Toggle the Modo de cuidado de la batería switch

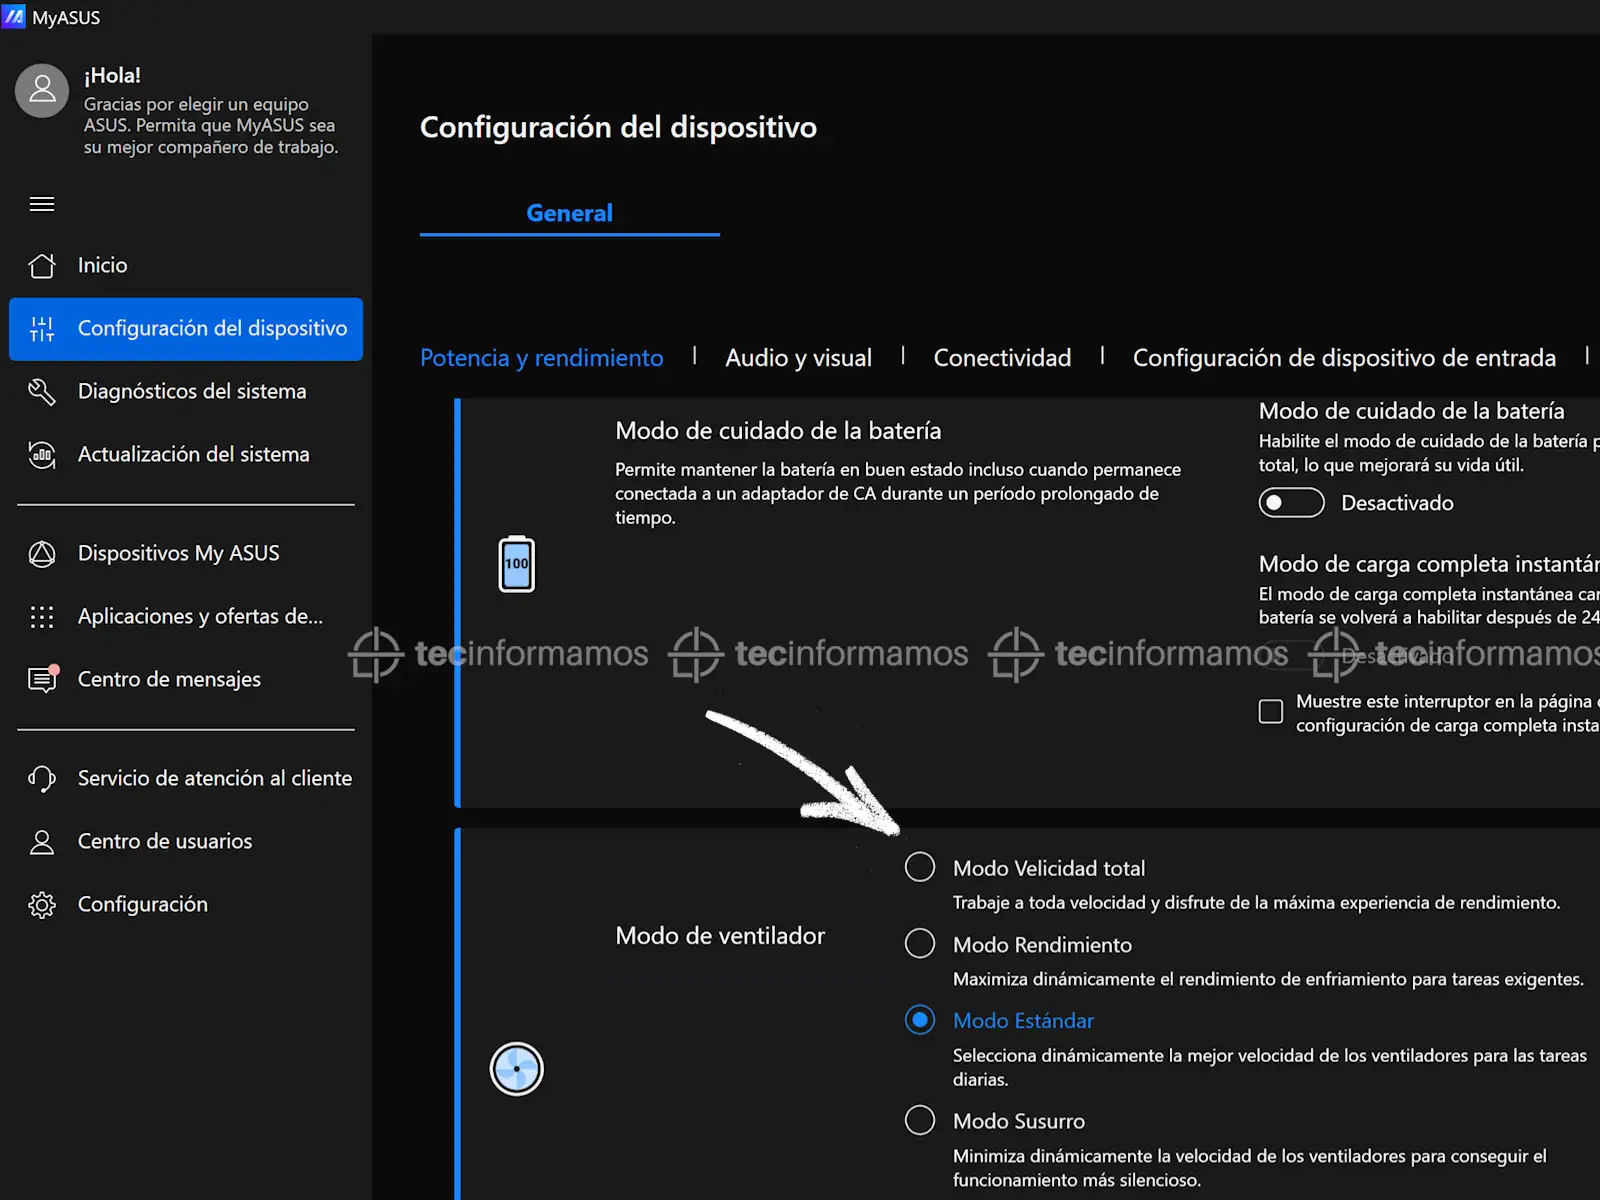pyautogui.click(x=1291, y=503)
